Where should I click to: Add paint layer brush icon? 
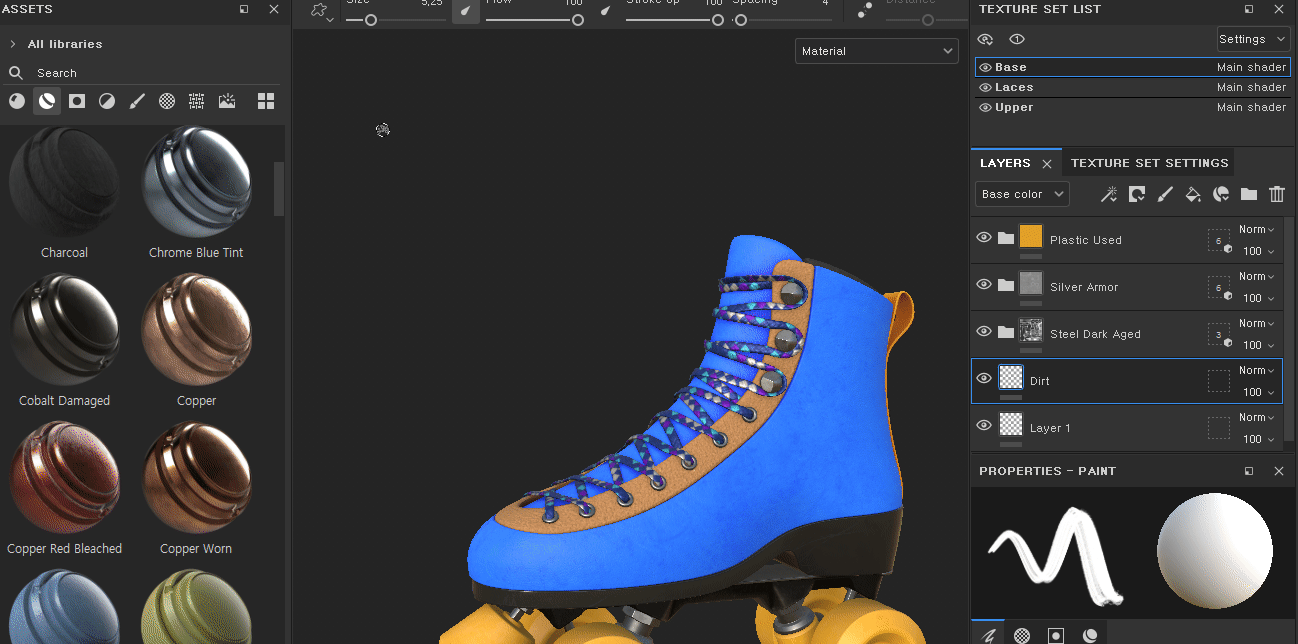pos(1165,194)
